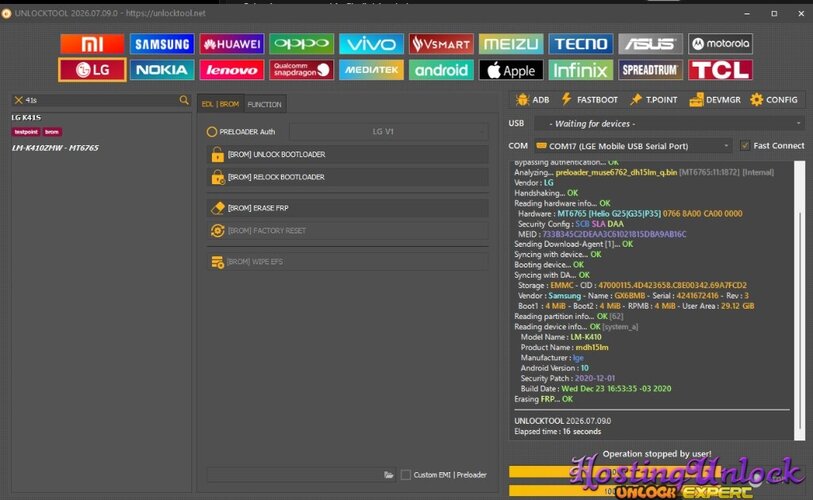Viewport: 813px width, 500px height.
Task: Select the Apple brand tile
Action: point(511,70)
